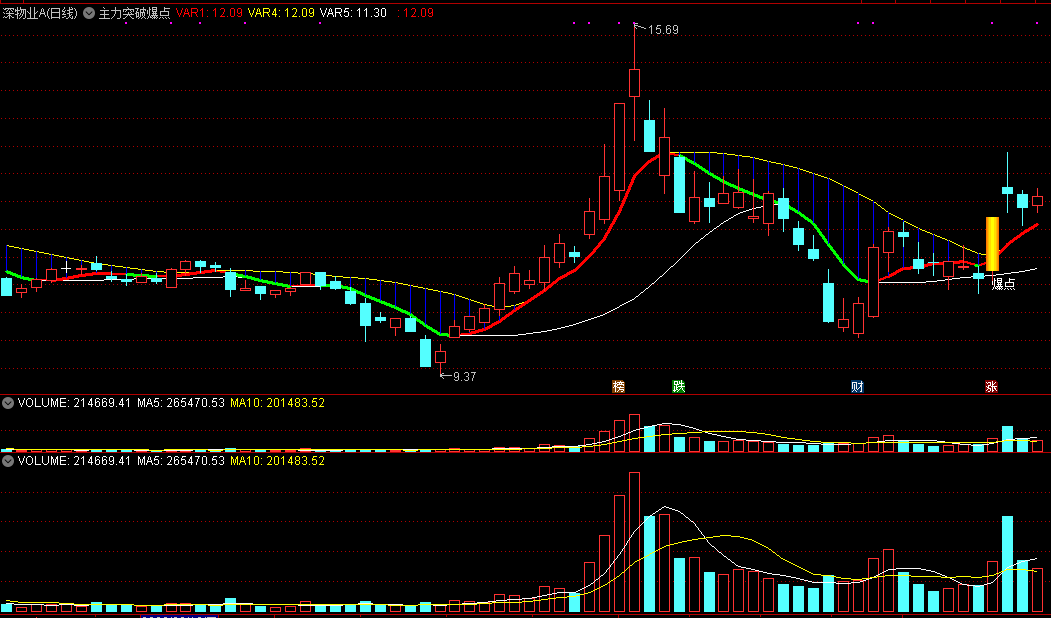
Task: Click the 爆点 signal label
Action: tap(1003, 284)
